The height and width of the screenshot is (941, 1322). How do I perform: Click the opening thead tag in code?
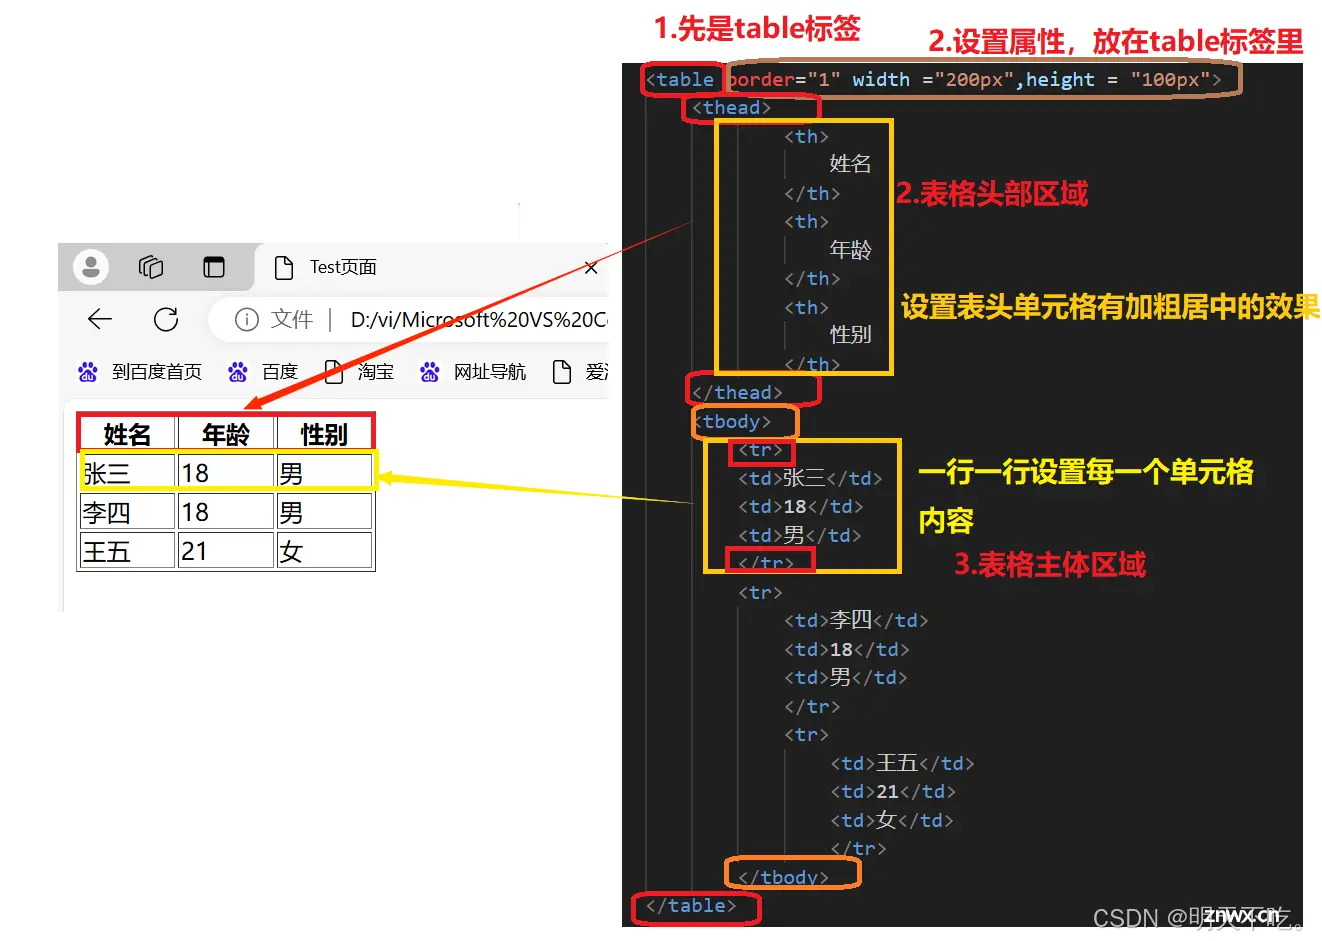click(x=731, y=108)
